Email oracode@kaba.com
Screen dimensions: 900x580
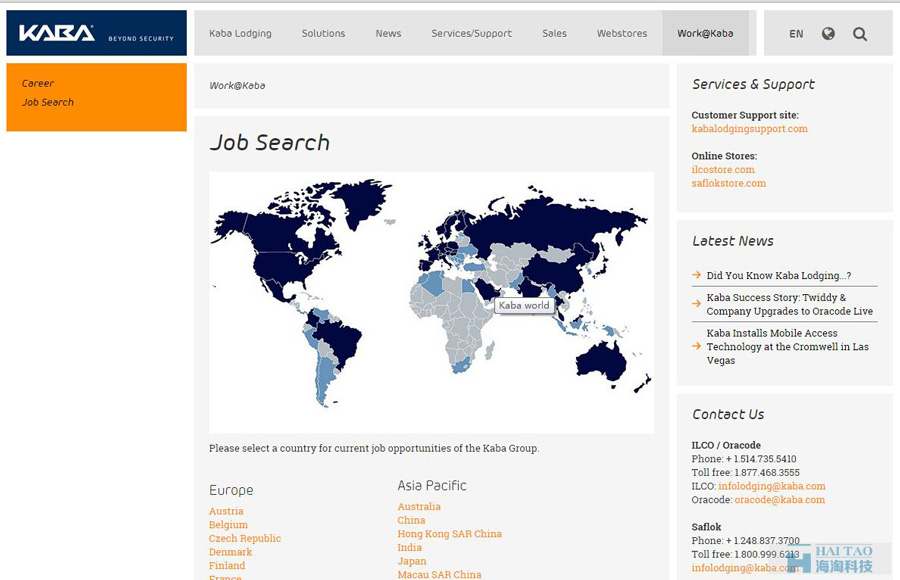779,500
